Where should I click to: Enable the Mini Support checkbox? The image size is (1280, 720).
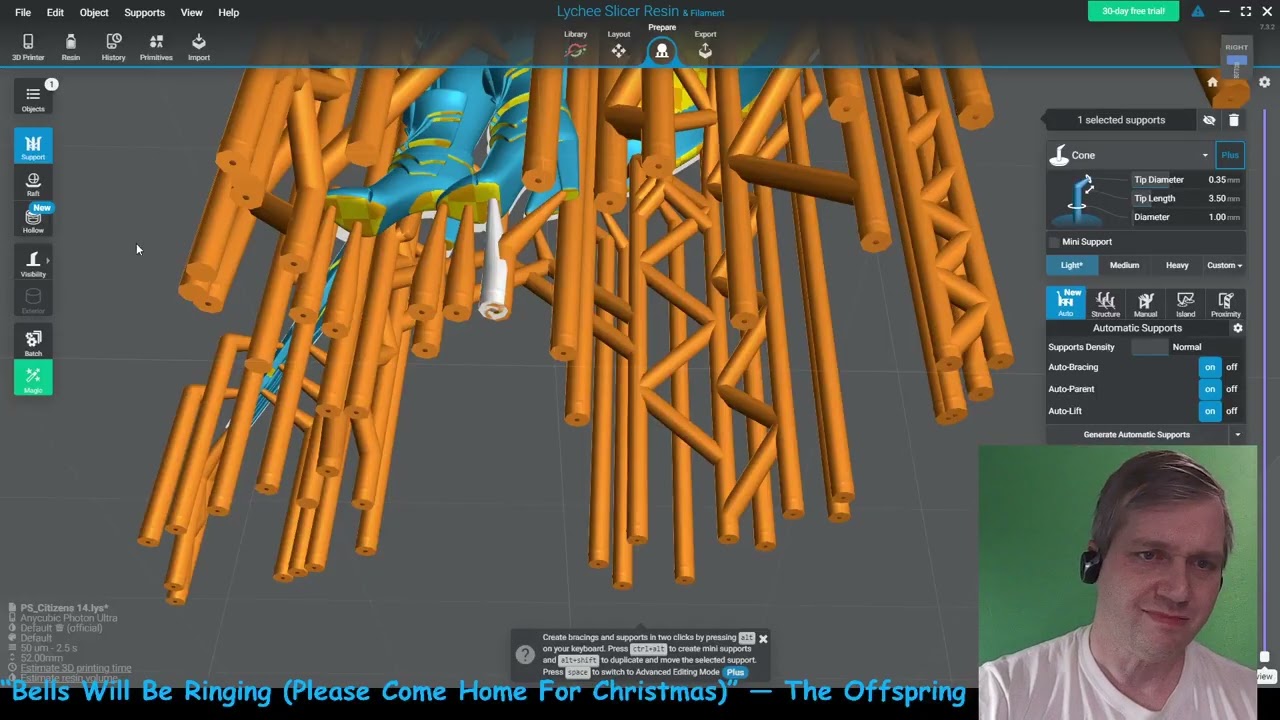(1053, 242)
